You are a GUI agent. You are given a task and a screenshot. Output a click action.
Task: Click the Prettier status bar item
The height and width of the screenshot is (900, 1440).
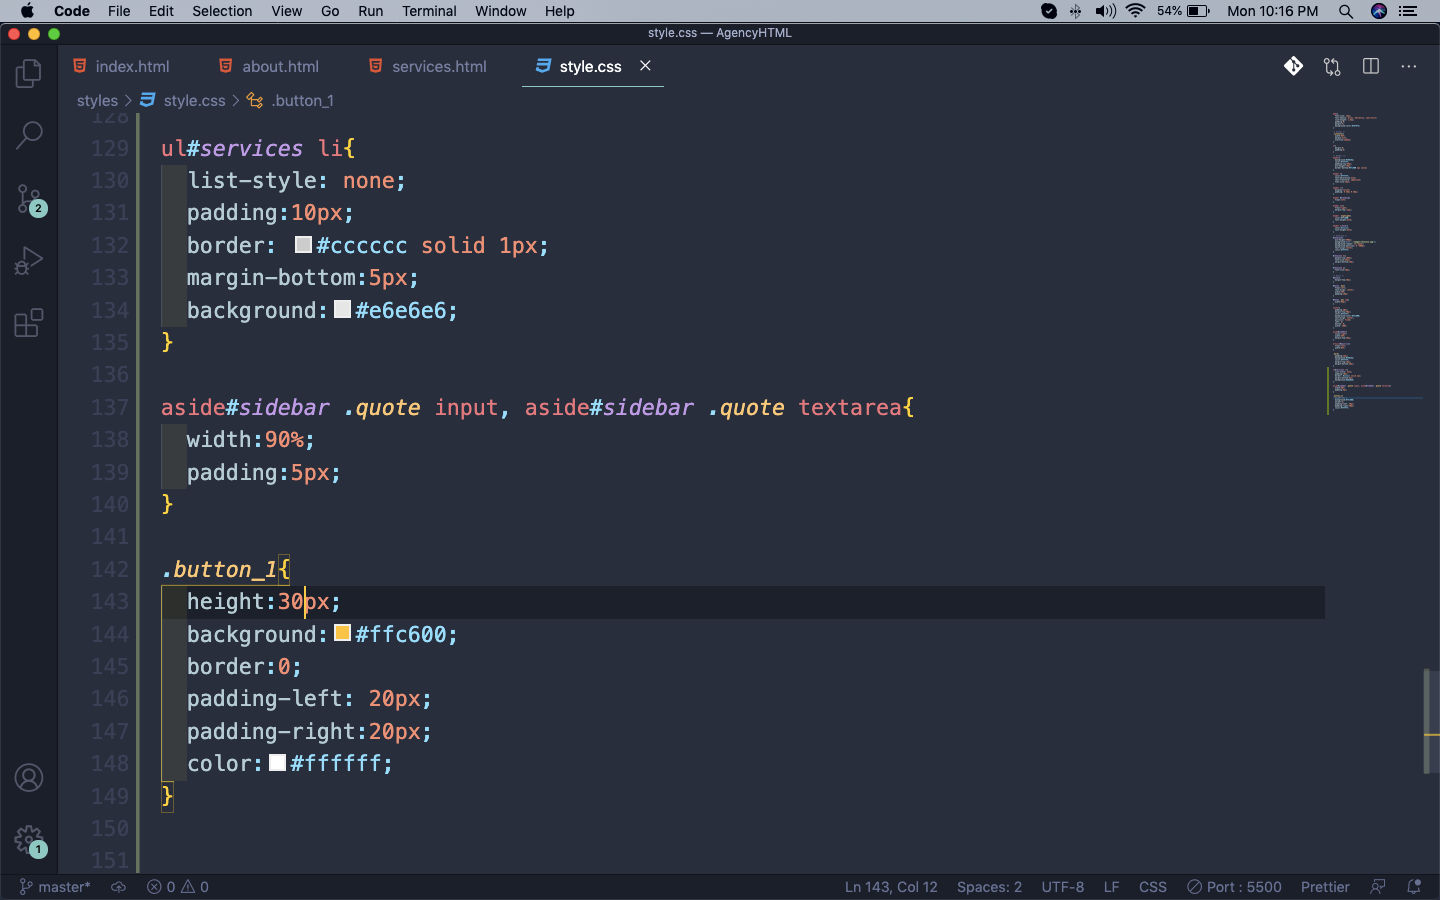1325,887
